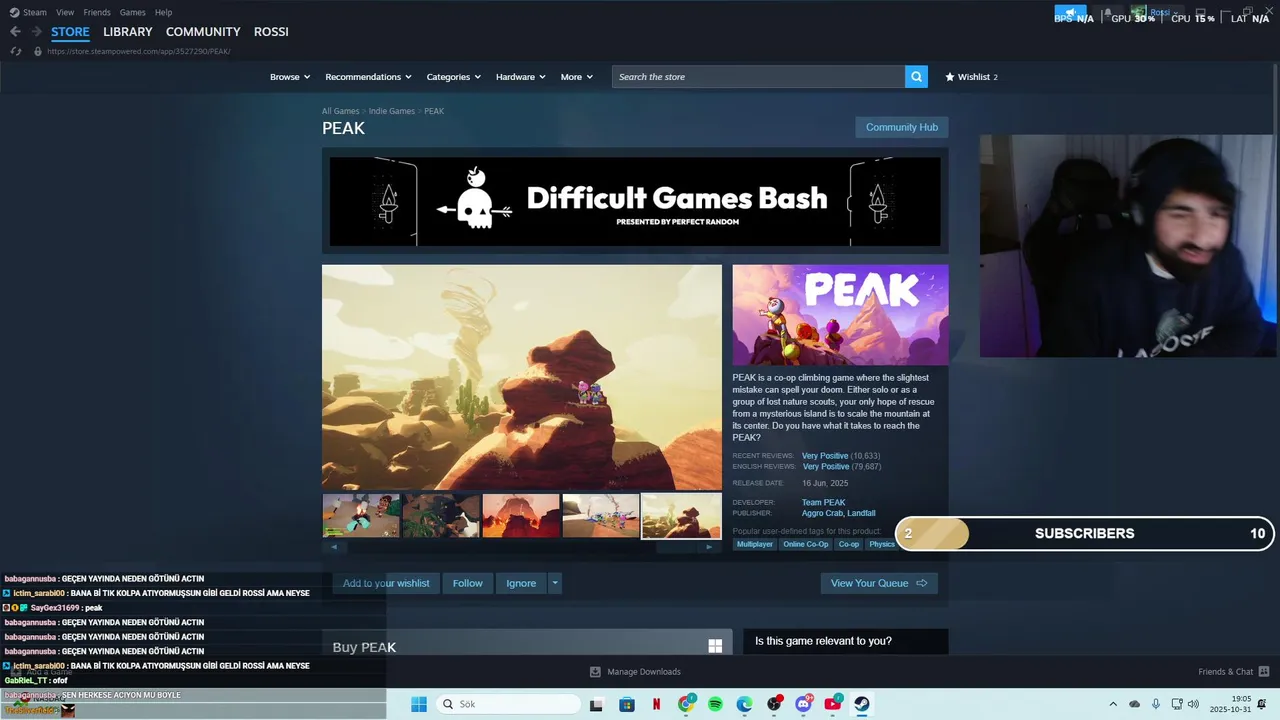Open the Difficult Games Bash banner
The width and height of the screenshot is (1280, 720).
point(635,201)
